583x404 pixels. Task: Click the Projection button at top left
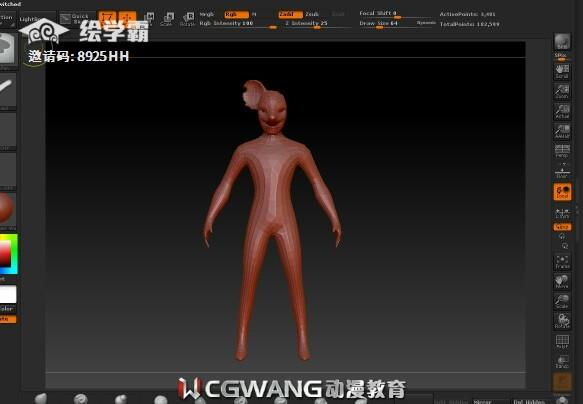click(x=7, y=19)
